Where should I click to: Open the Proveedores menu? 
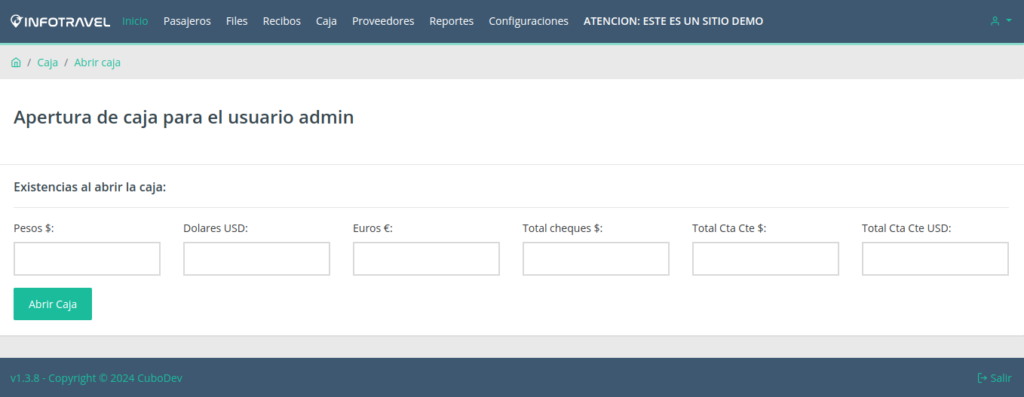tap(383, 21)
